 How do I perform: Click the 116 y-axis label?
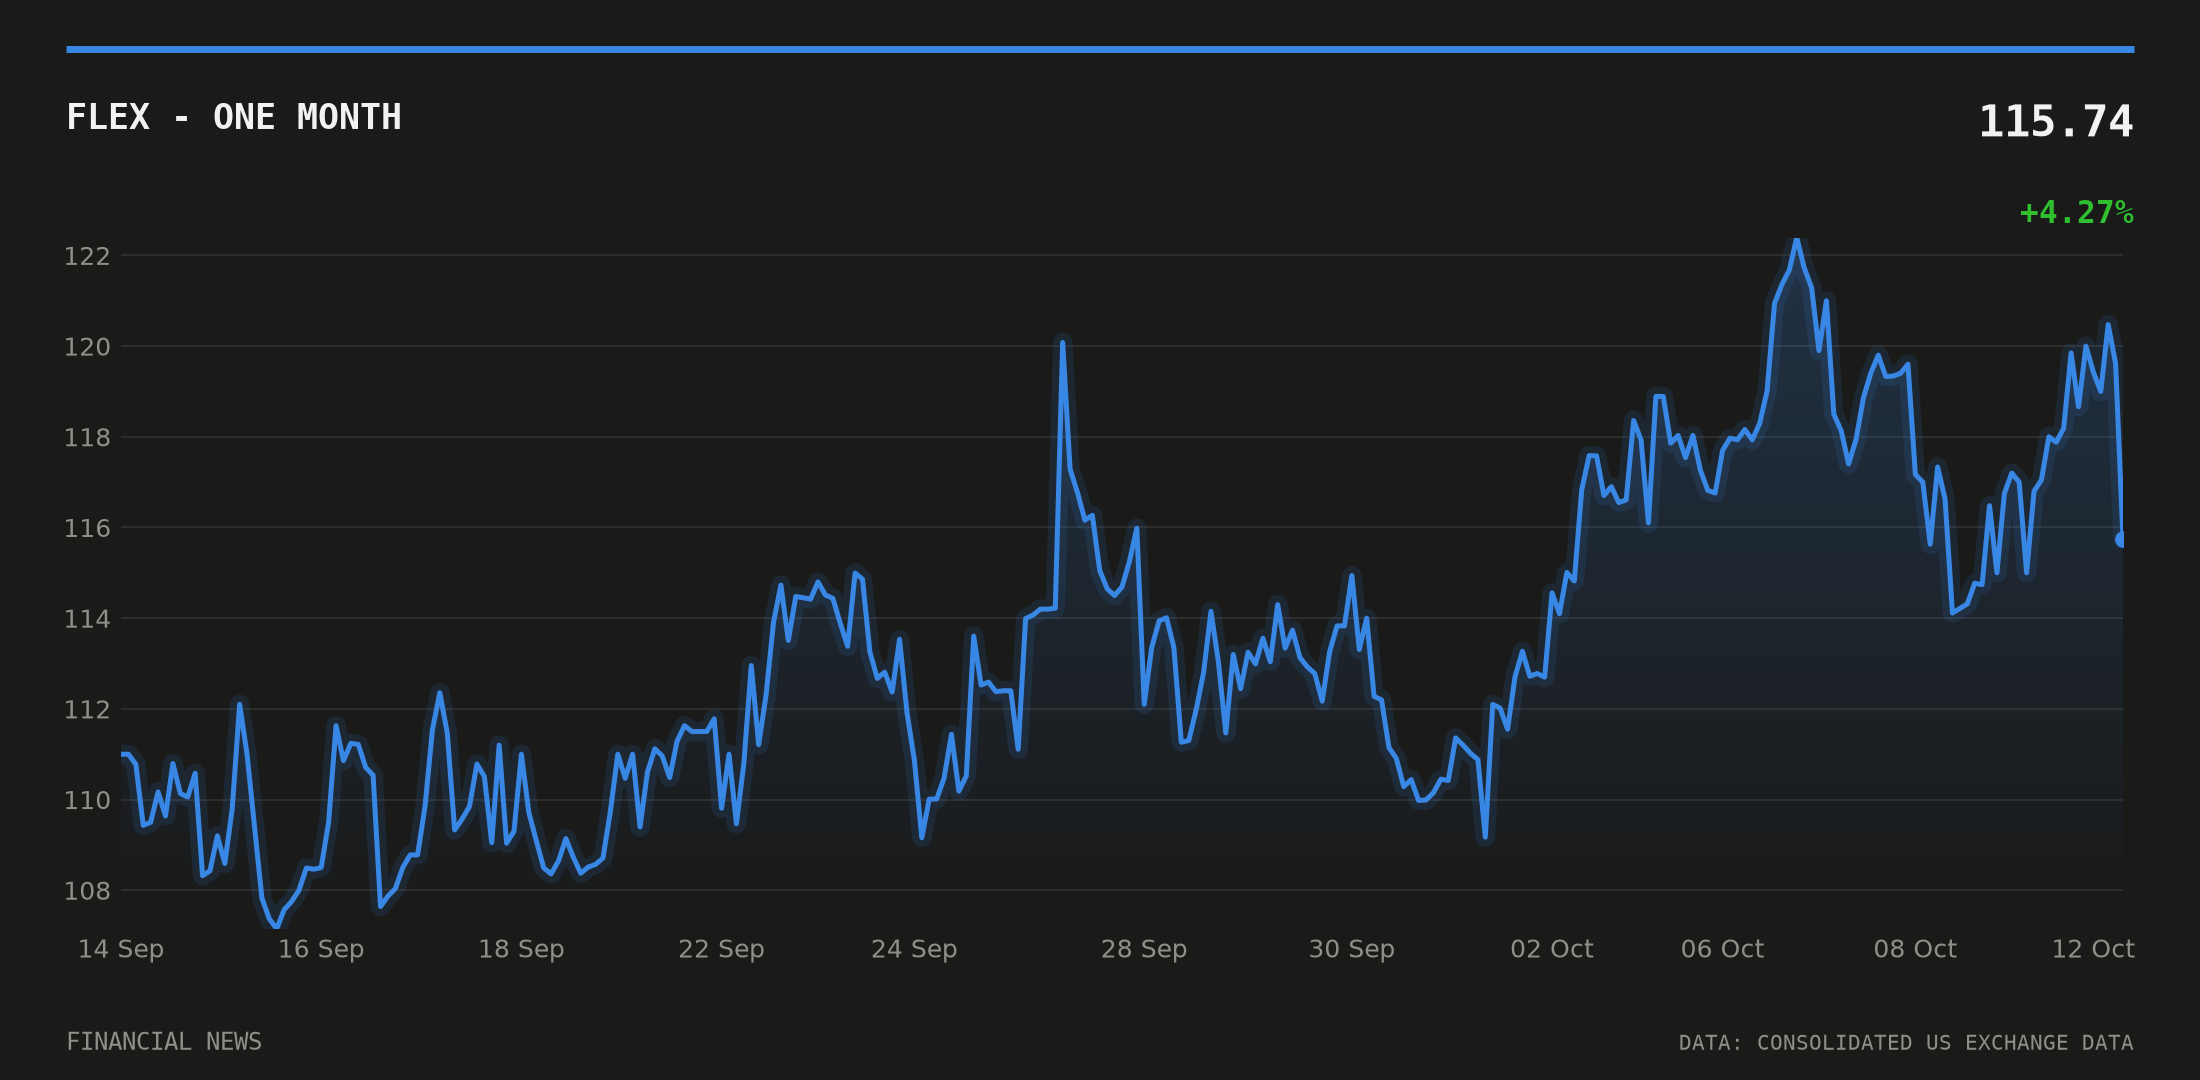tap(87, 529)
